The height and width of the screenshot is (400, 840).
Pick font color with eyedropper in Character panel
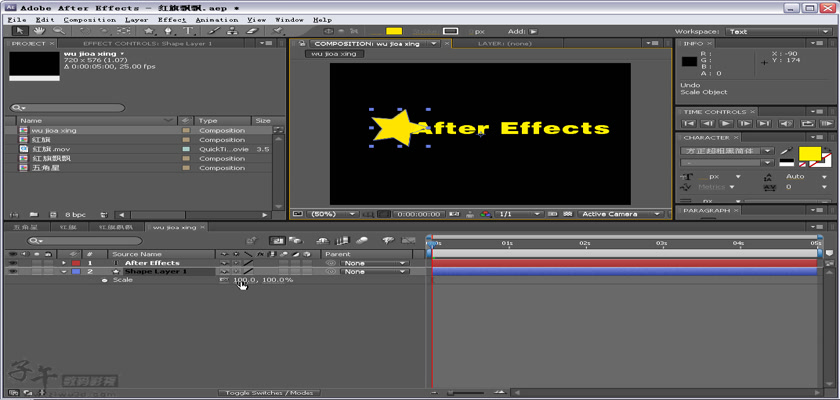786,151
